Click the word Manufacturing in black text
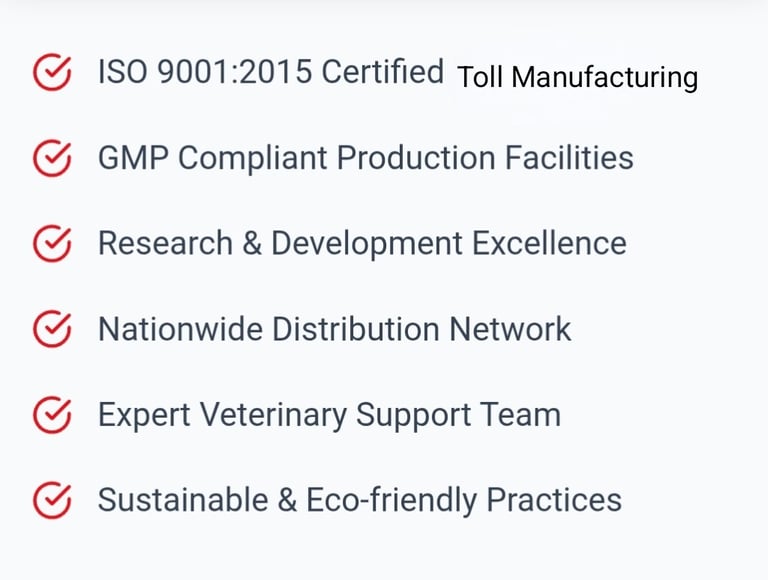Image resolution: width=768 pixels, height=580 pixels. 605,77
